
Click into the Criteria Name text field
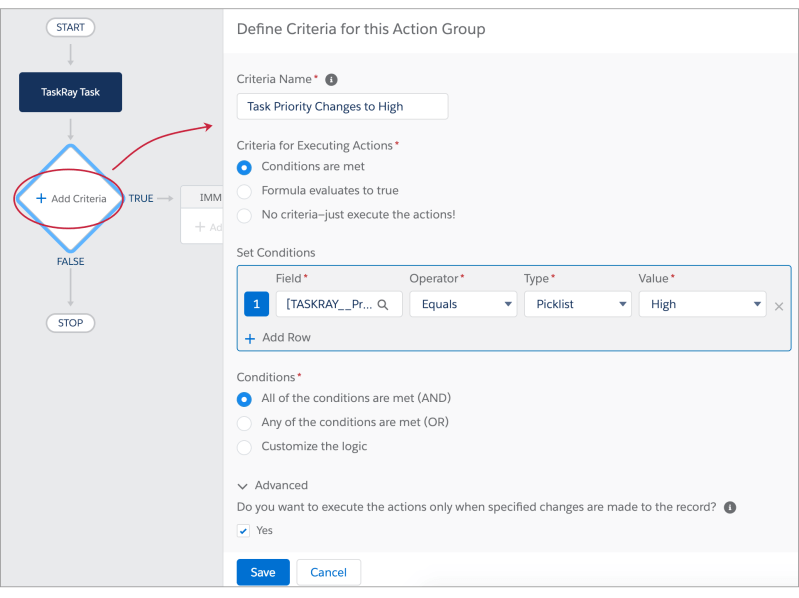point(342,106)
